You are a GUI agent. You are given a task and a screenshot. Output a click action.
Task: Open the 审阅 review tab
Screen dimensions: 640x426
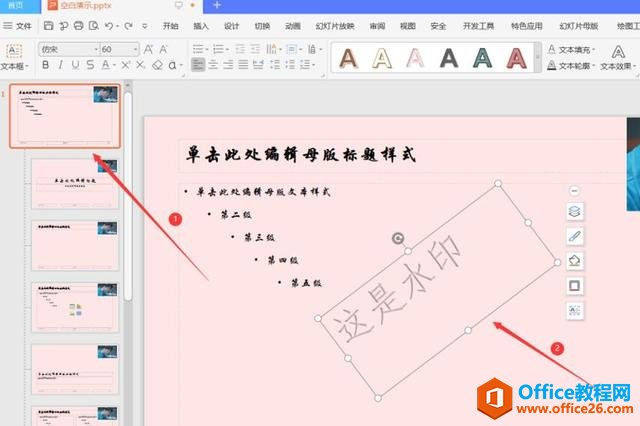point(378,26)
